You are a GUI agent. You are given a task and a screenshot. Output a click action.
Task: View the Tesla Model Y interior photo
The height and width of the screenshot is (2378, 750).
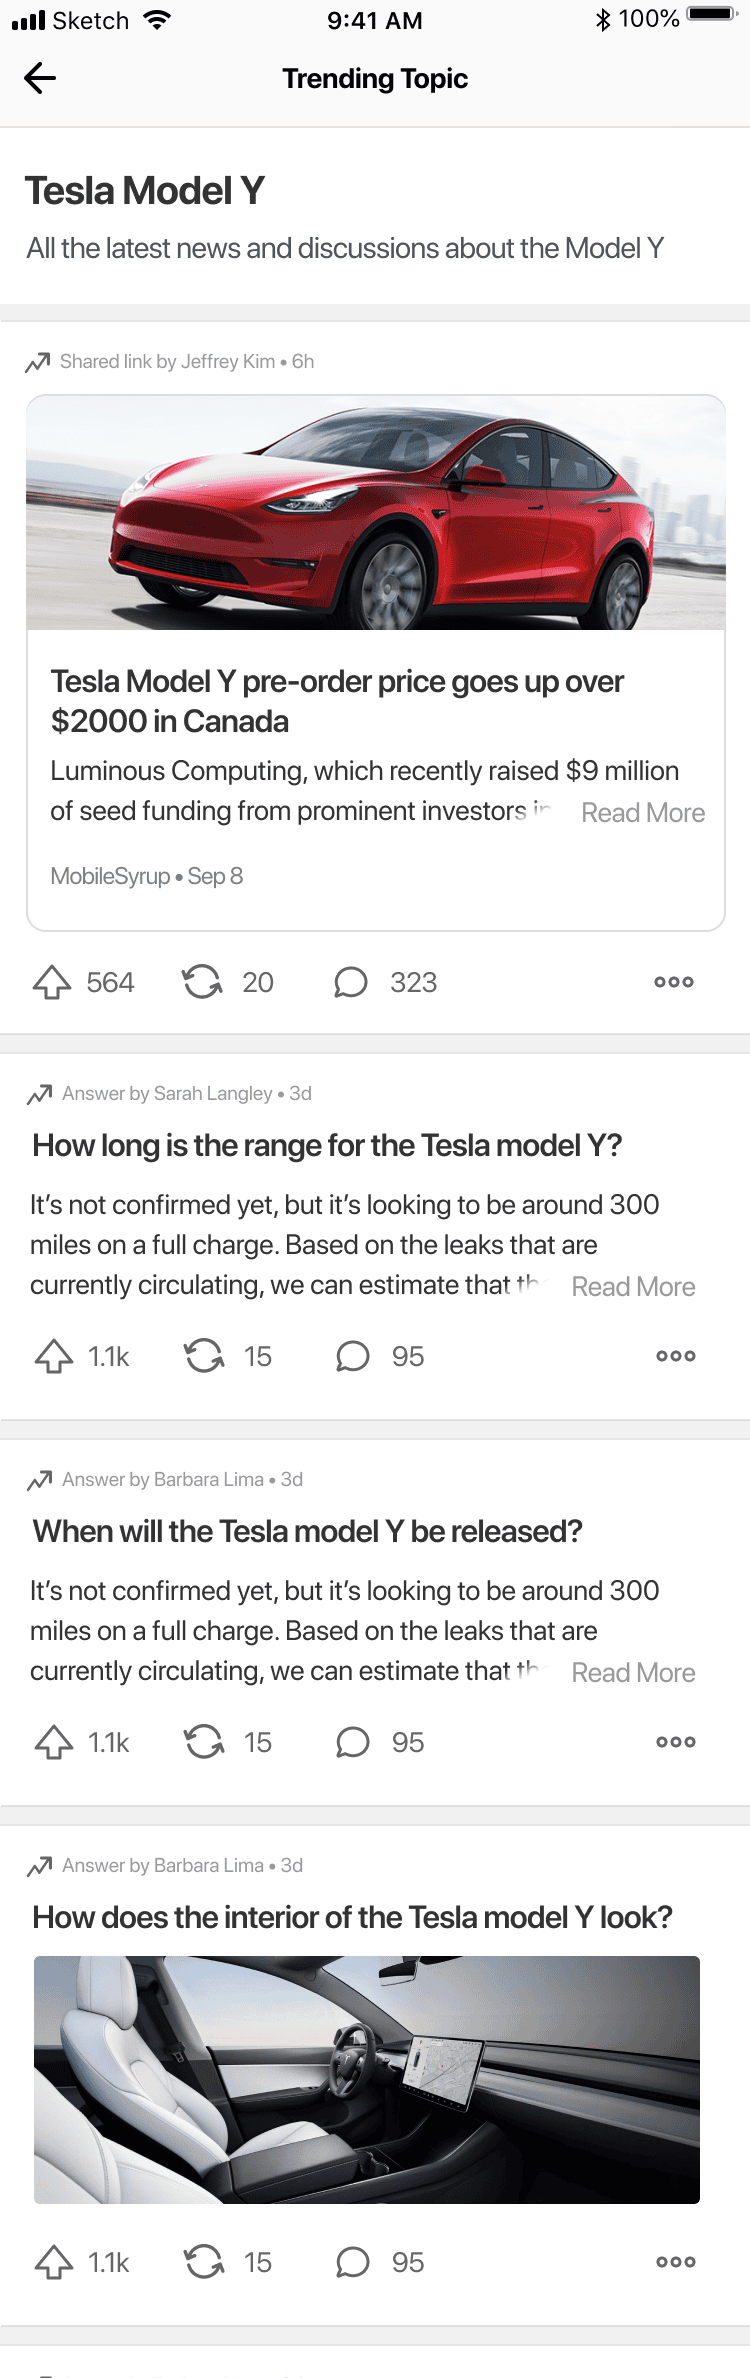tap(367, 2079)
